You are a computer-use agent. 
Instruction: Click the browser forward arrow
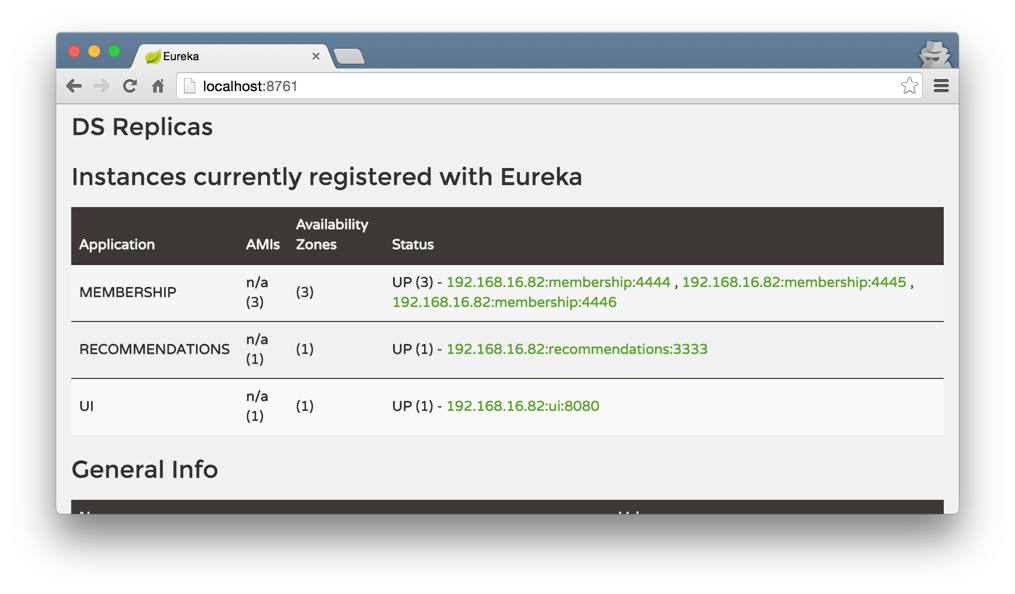(x=102, y=86)
